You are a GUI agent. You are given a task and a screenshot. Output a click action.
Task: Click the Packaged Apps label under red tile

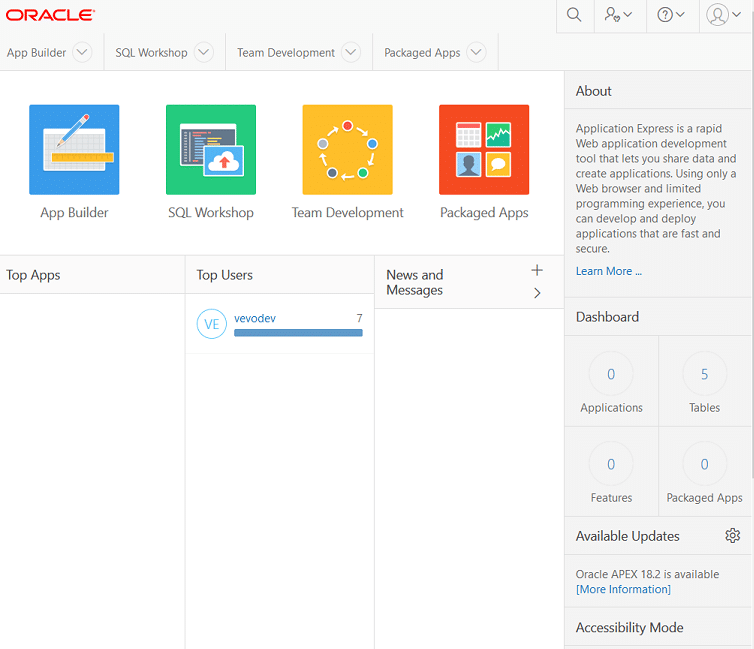(x=484, y=212)
